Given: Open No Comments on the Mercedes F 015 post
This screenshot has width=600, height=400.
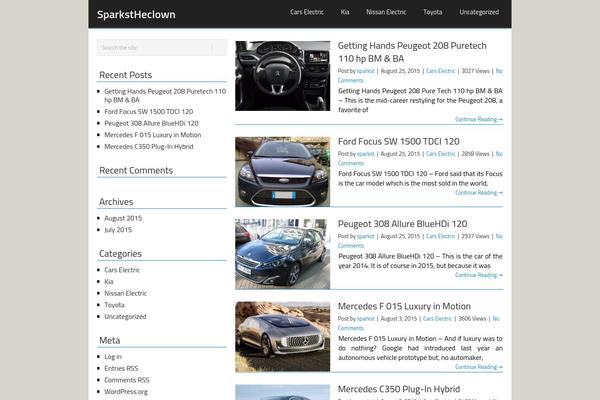Looking at the screenshot, I should (351, 328).
